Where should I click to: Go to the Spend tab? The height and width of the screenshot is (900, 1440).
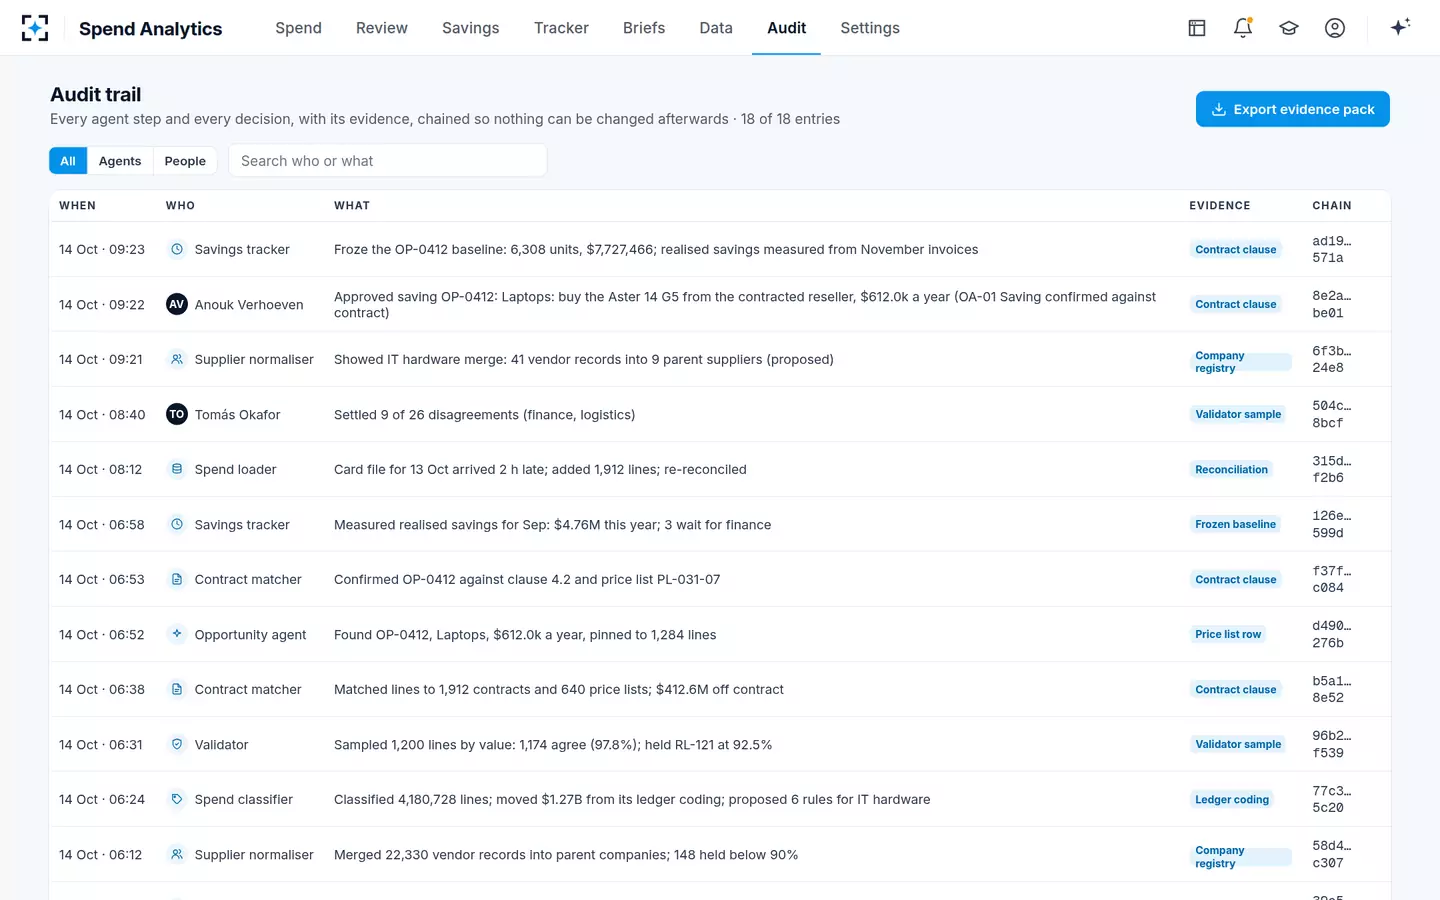299,28
